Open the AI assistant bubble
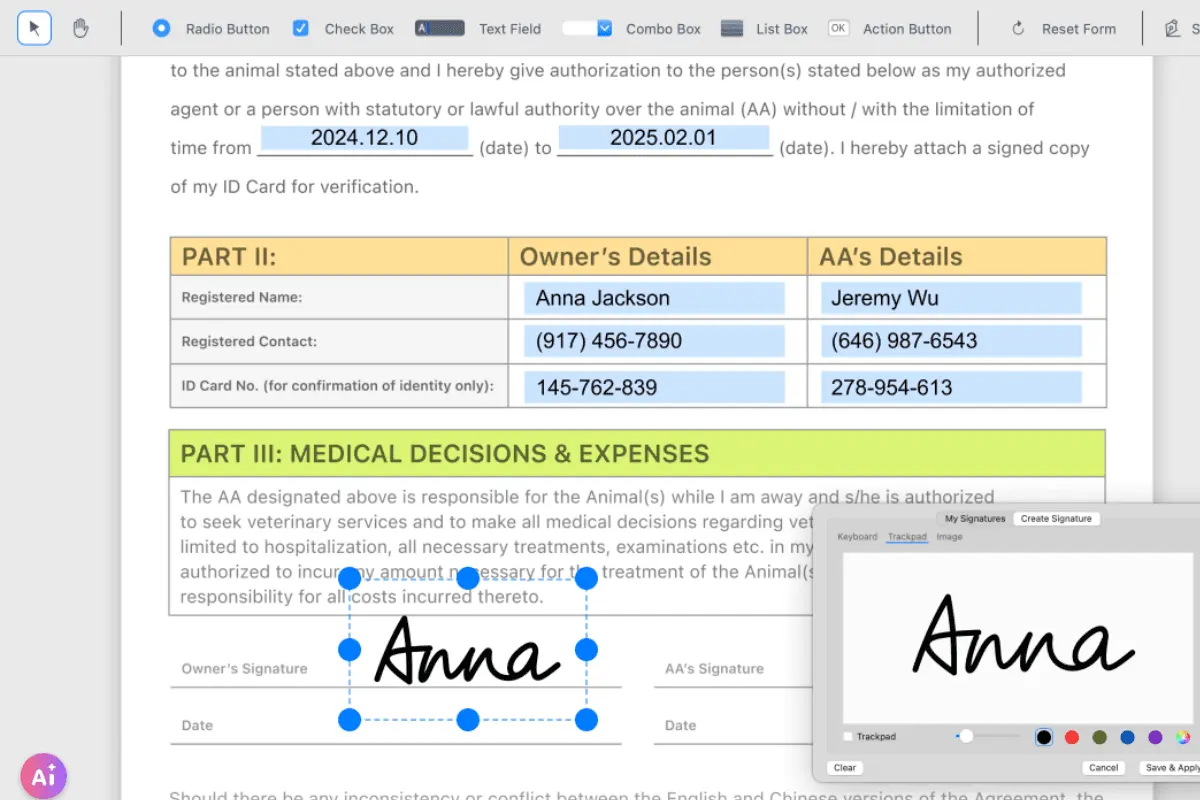This screenshot has width=1200, height=800. (43, 776)
